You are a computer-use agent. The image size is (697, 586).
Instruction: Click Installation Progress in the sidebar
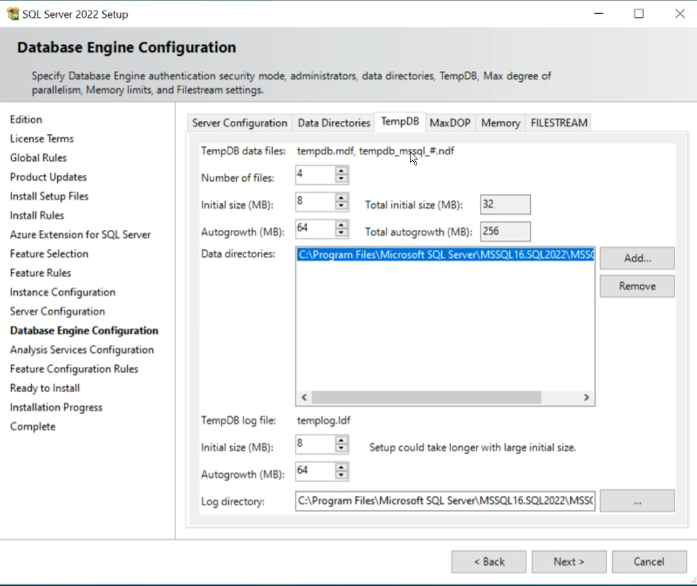[x=56, y=407]
